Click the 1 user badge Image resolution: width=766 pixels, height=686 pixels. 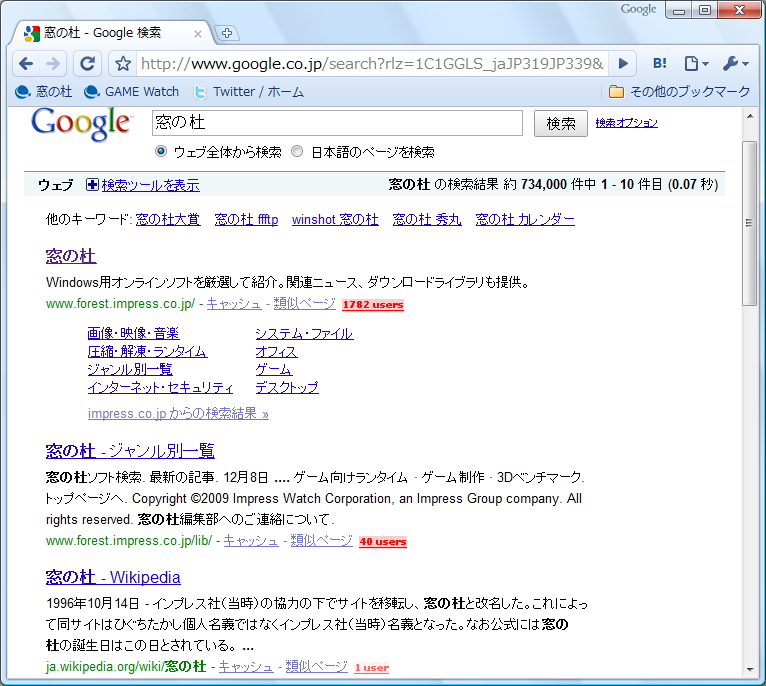tap(372, 667)
